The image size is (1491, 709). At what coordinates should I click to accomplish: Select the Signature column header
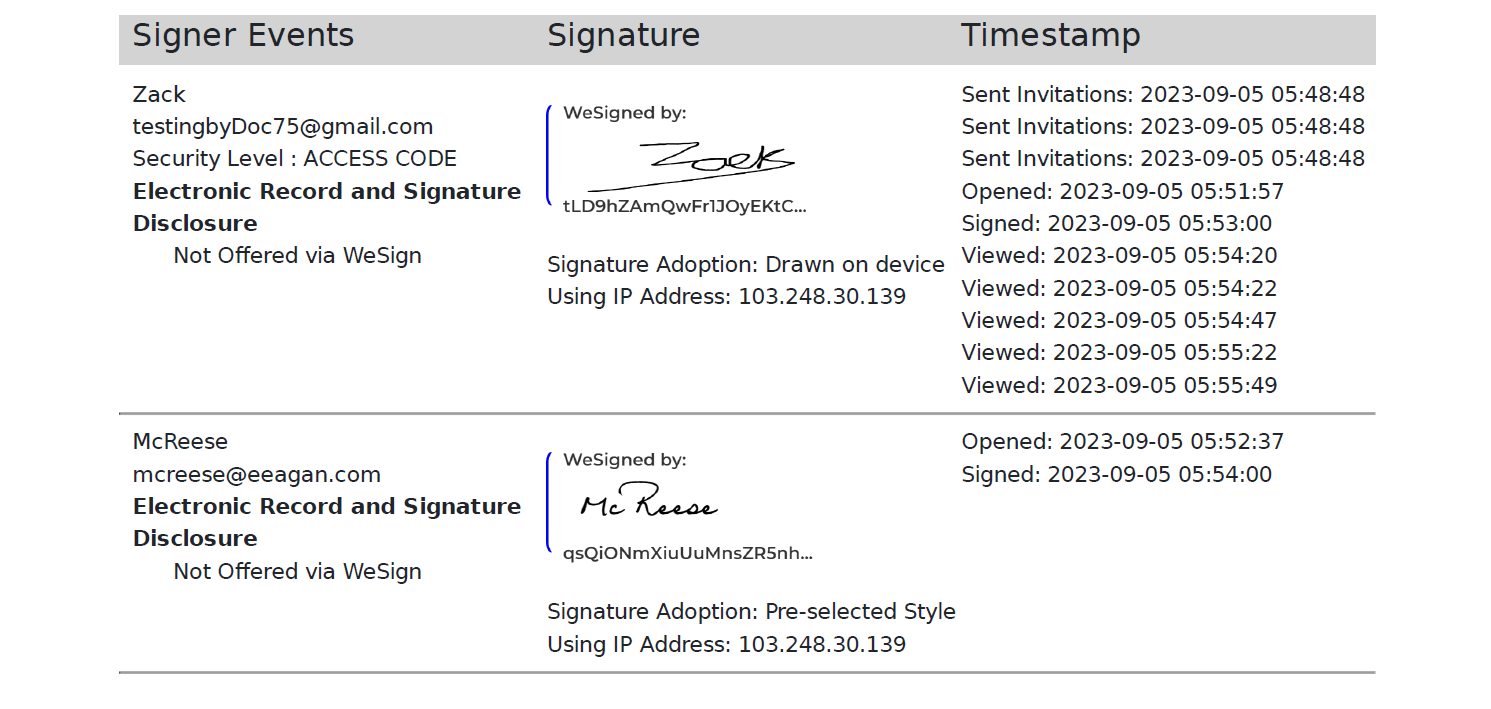point(623,36)
